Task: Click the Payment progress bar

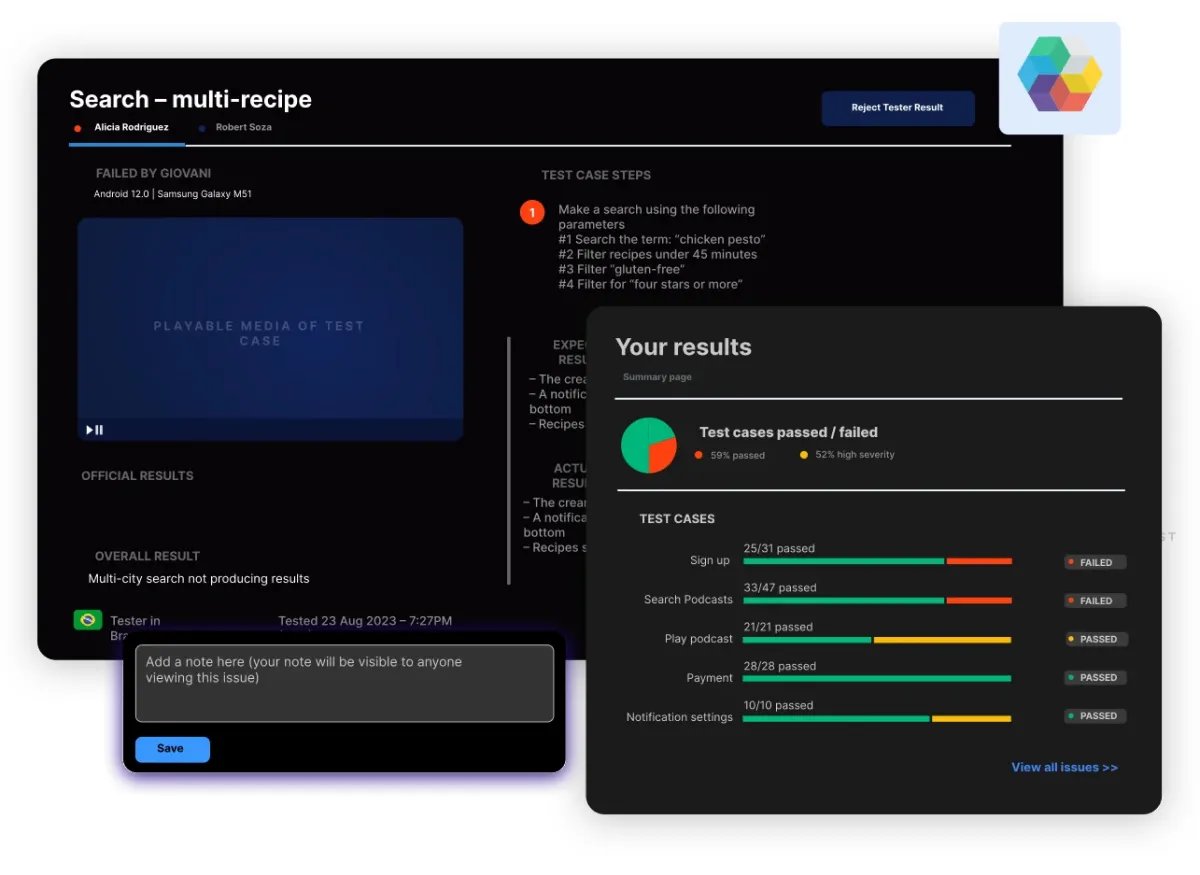Action: point(876,678)
